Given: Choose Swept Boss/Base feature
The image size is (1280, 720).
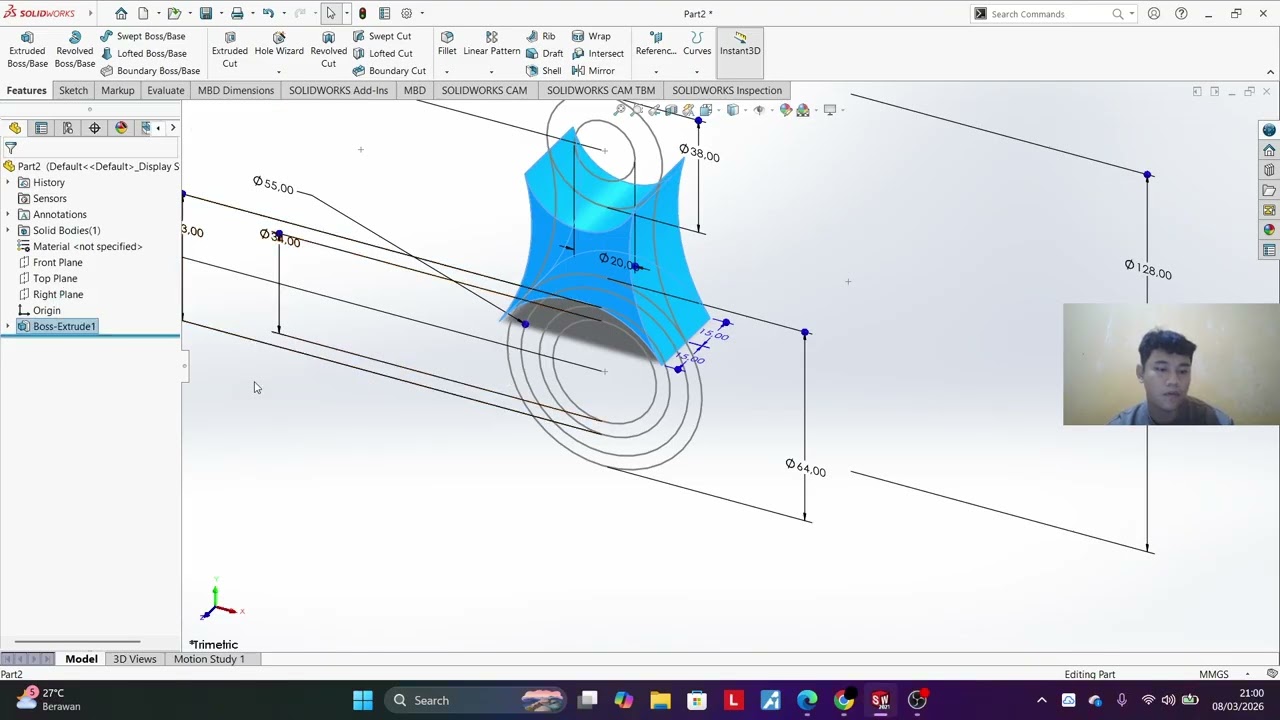Looking at the screenshot, I should pyautogui.click(x=142, y=36).
